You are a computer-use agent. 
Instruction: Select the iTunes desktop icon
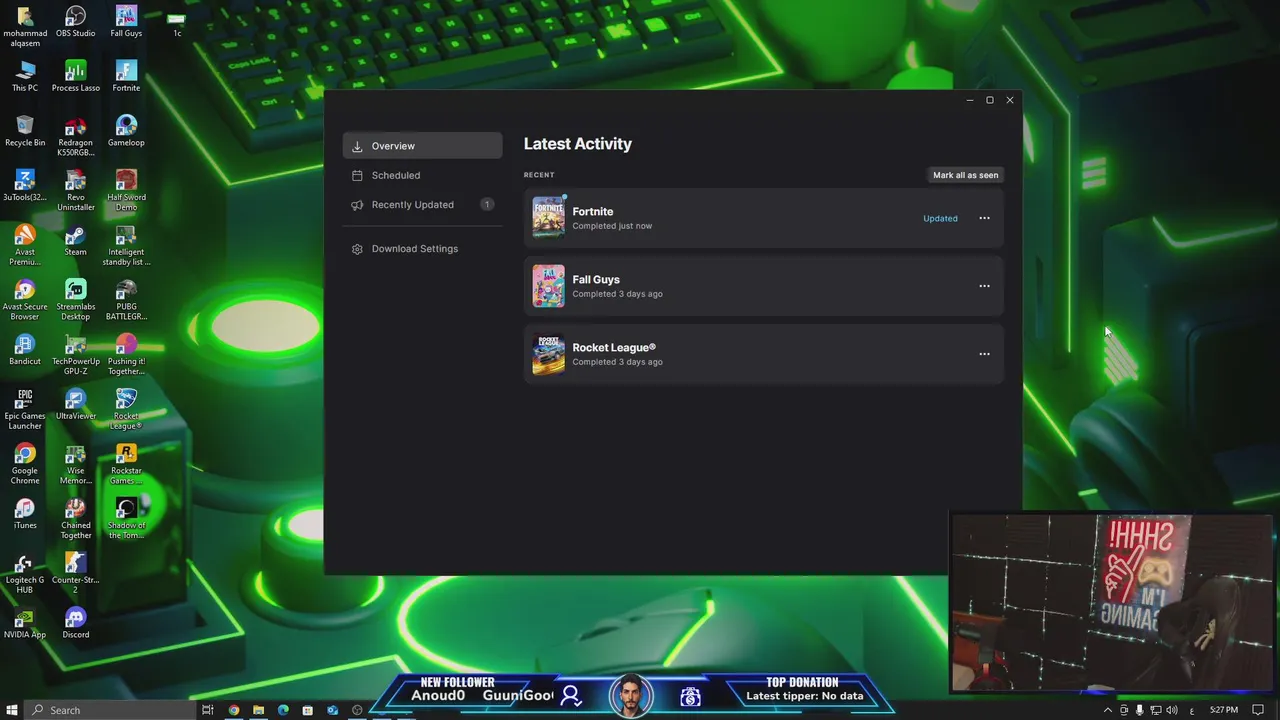coord(25,515)
